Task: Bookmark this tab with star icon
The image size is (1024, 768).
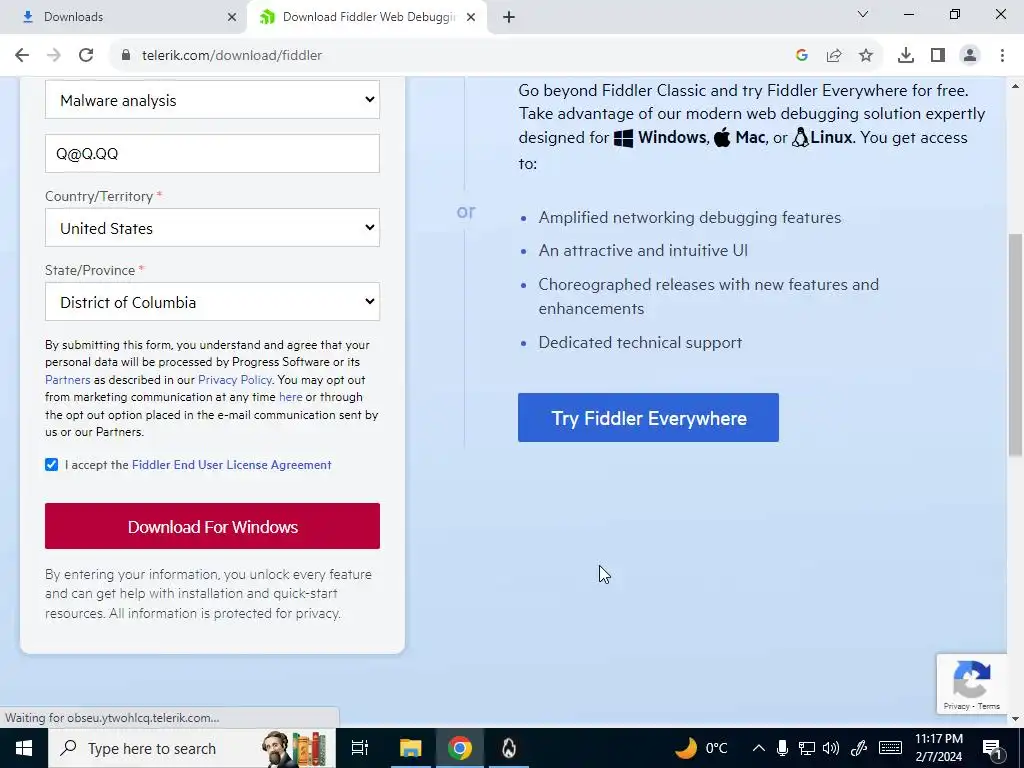Action: tap(866, 55)
